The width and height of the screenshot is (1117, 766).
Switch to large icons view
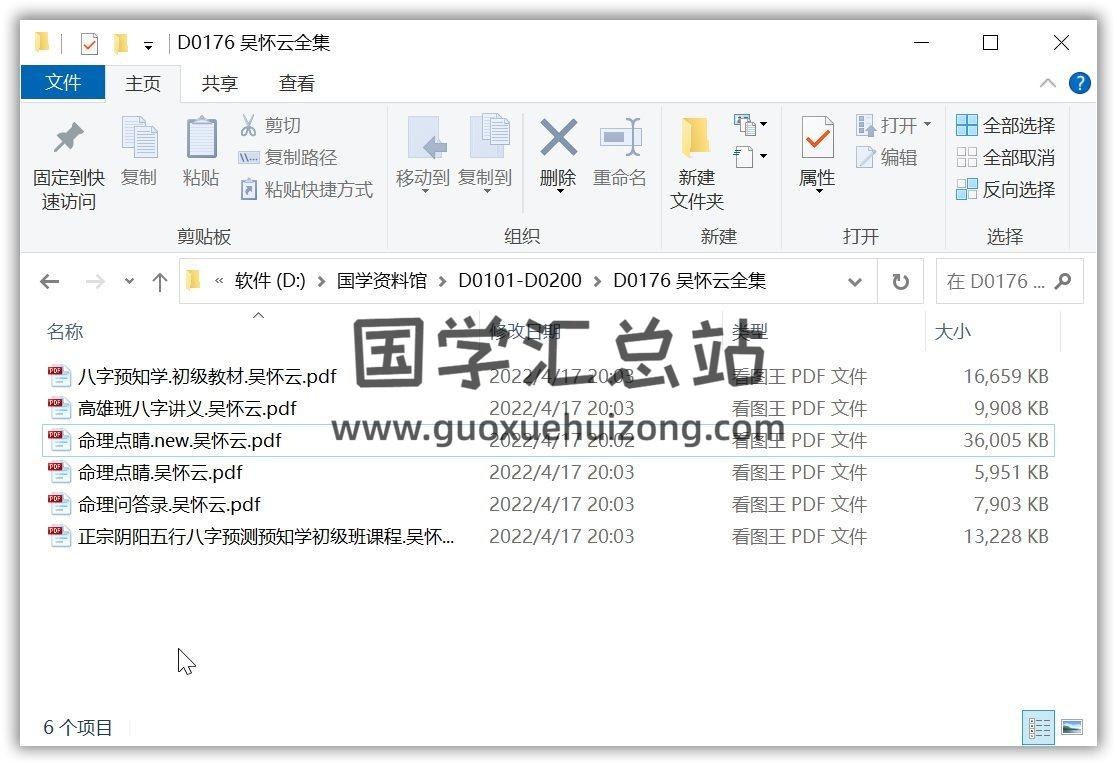1071,728
